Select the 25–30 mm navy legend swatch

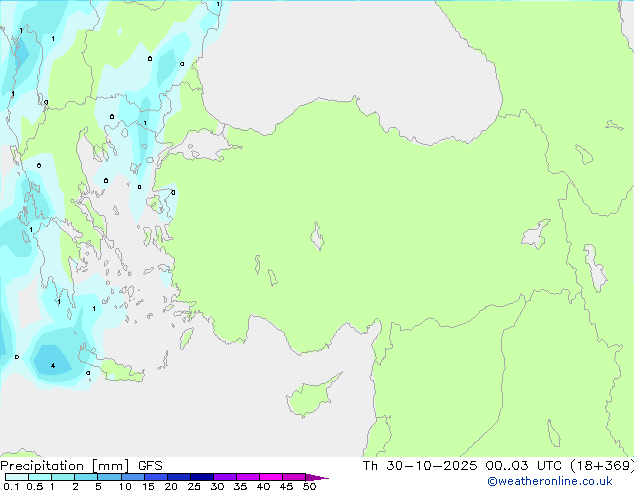pyautogui.click(x=202, y=477)
